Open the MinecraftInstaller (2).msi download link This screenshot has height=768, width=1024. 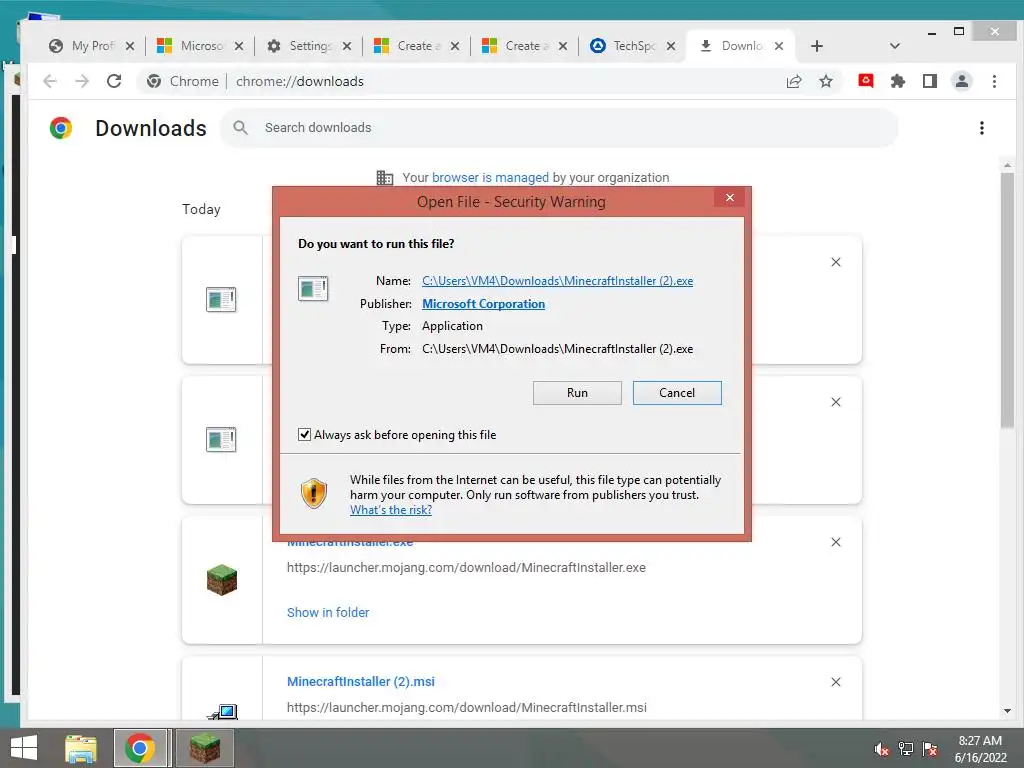(360, 681)
